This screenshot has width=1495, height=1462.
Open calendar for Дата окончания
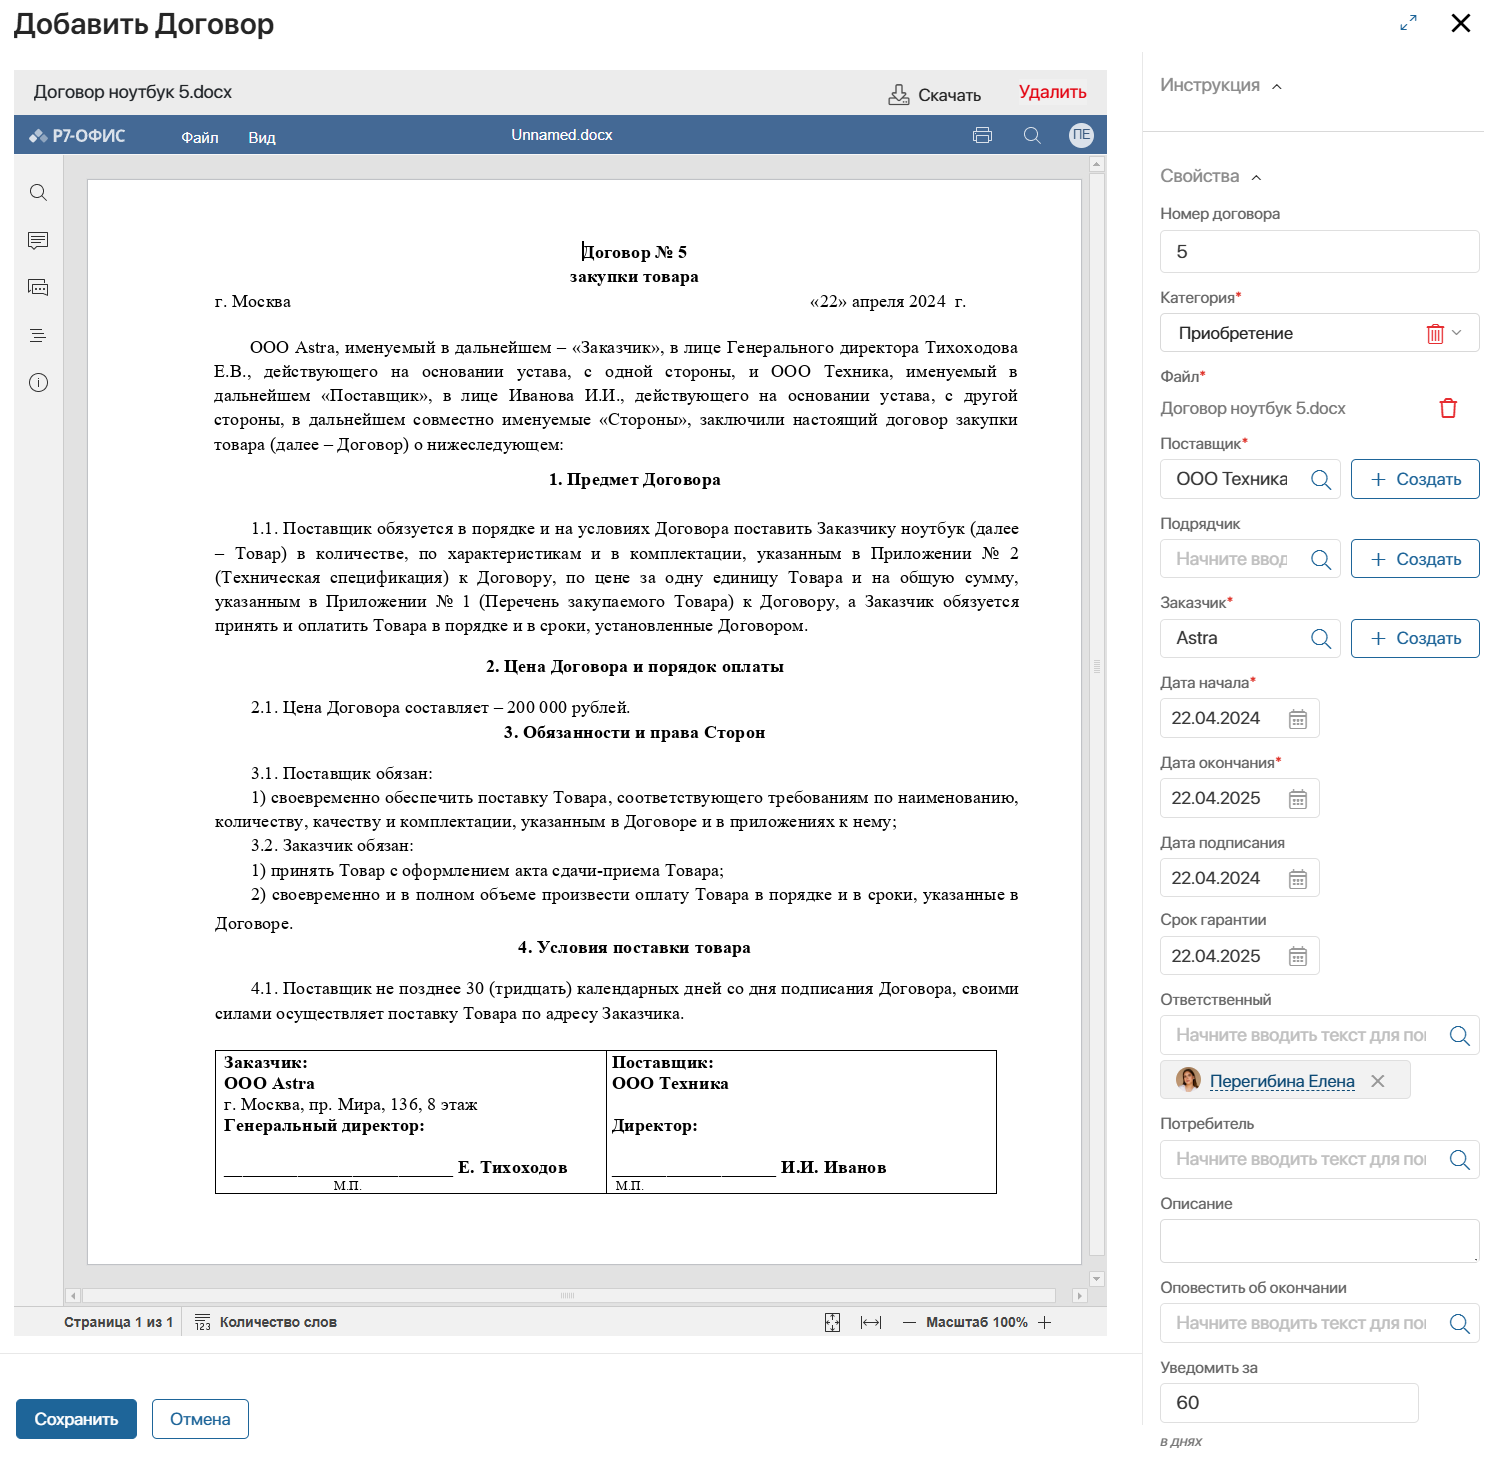point(1298,799)
